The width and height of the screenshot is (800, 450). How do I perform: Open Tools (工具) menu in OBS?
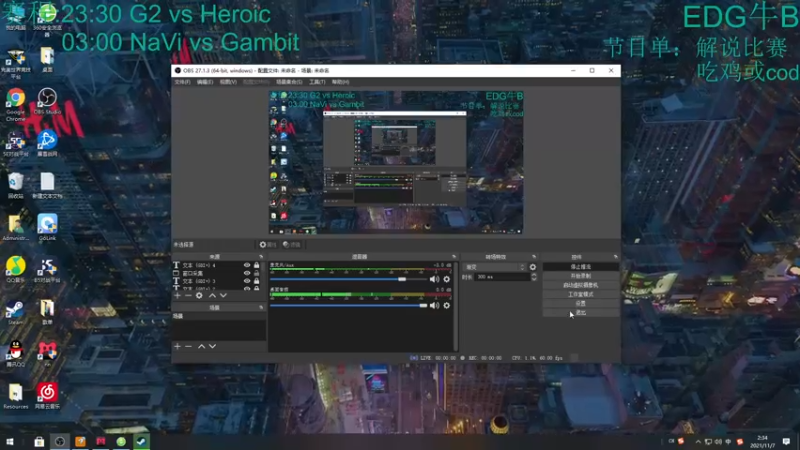coord(317,82)
